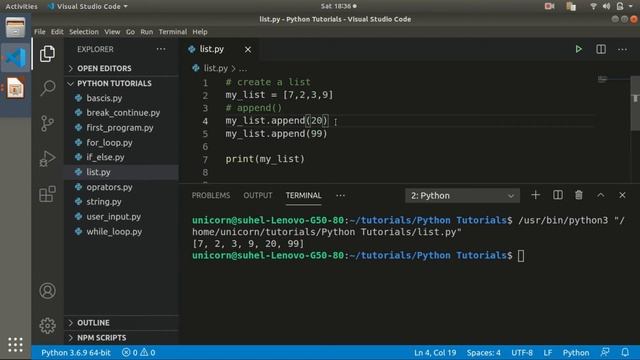Change language mode Python in status bar

576,352
